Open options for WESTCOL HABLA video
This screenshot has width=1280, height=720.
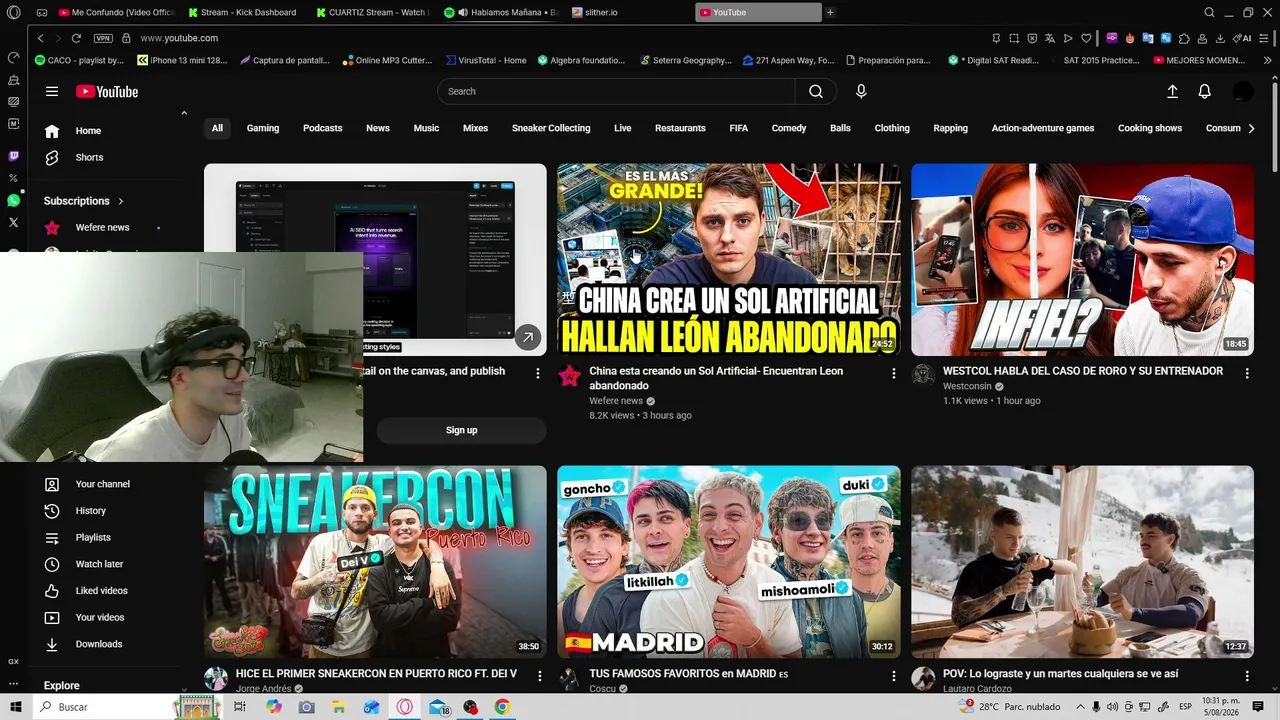[1247, 373]
